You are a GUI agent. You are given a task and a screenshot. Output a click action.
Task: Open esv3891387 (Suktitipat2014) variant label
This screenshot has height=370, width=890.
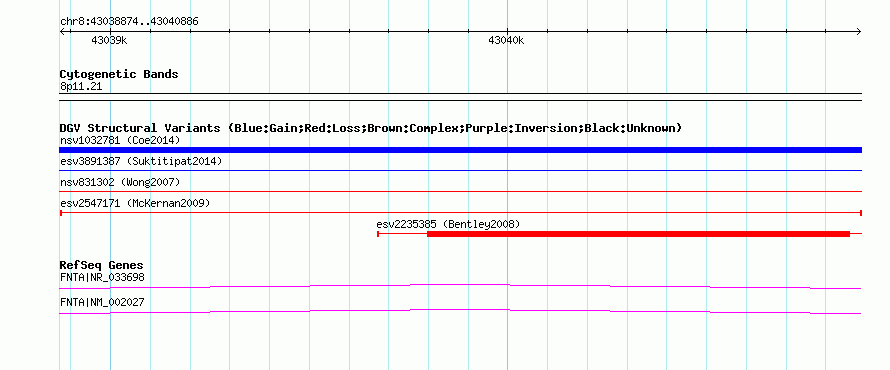(141, 161)
